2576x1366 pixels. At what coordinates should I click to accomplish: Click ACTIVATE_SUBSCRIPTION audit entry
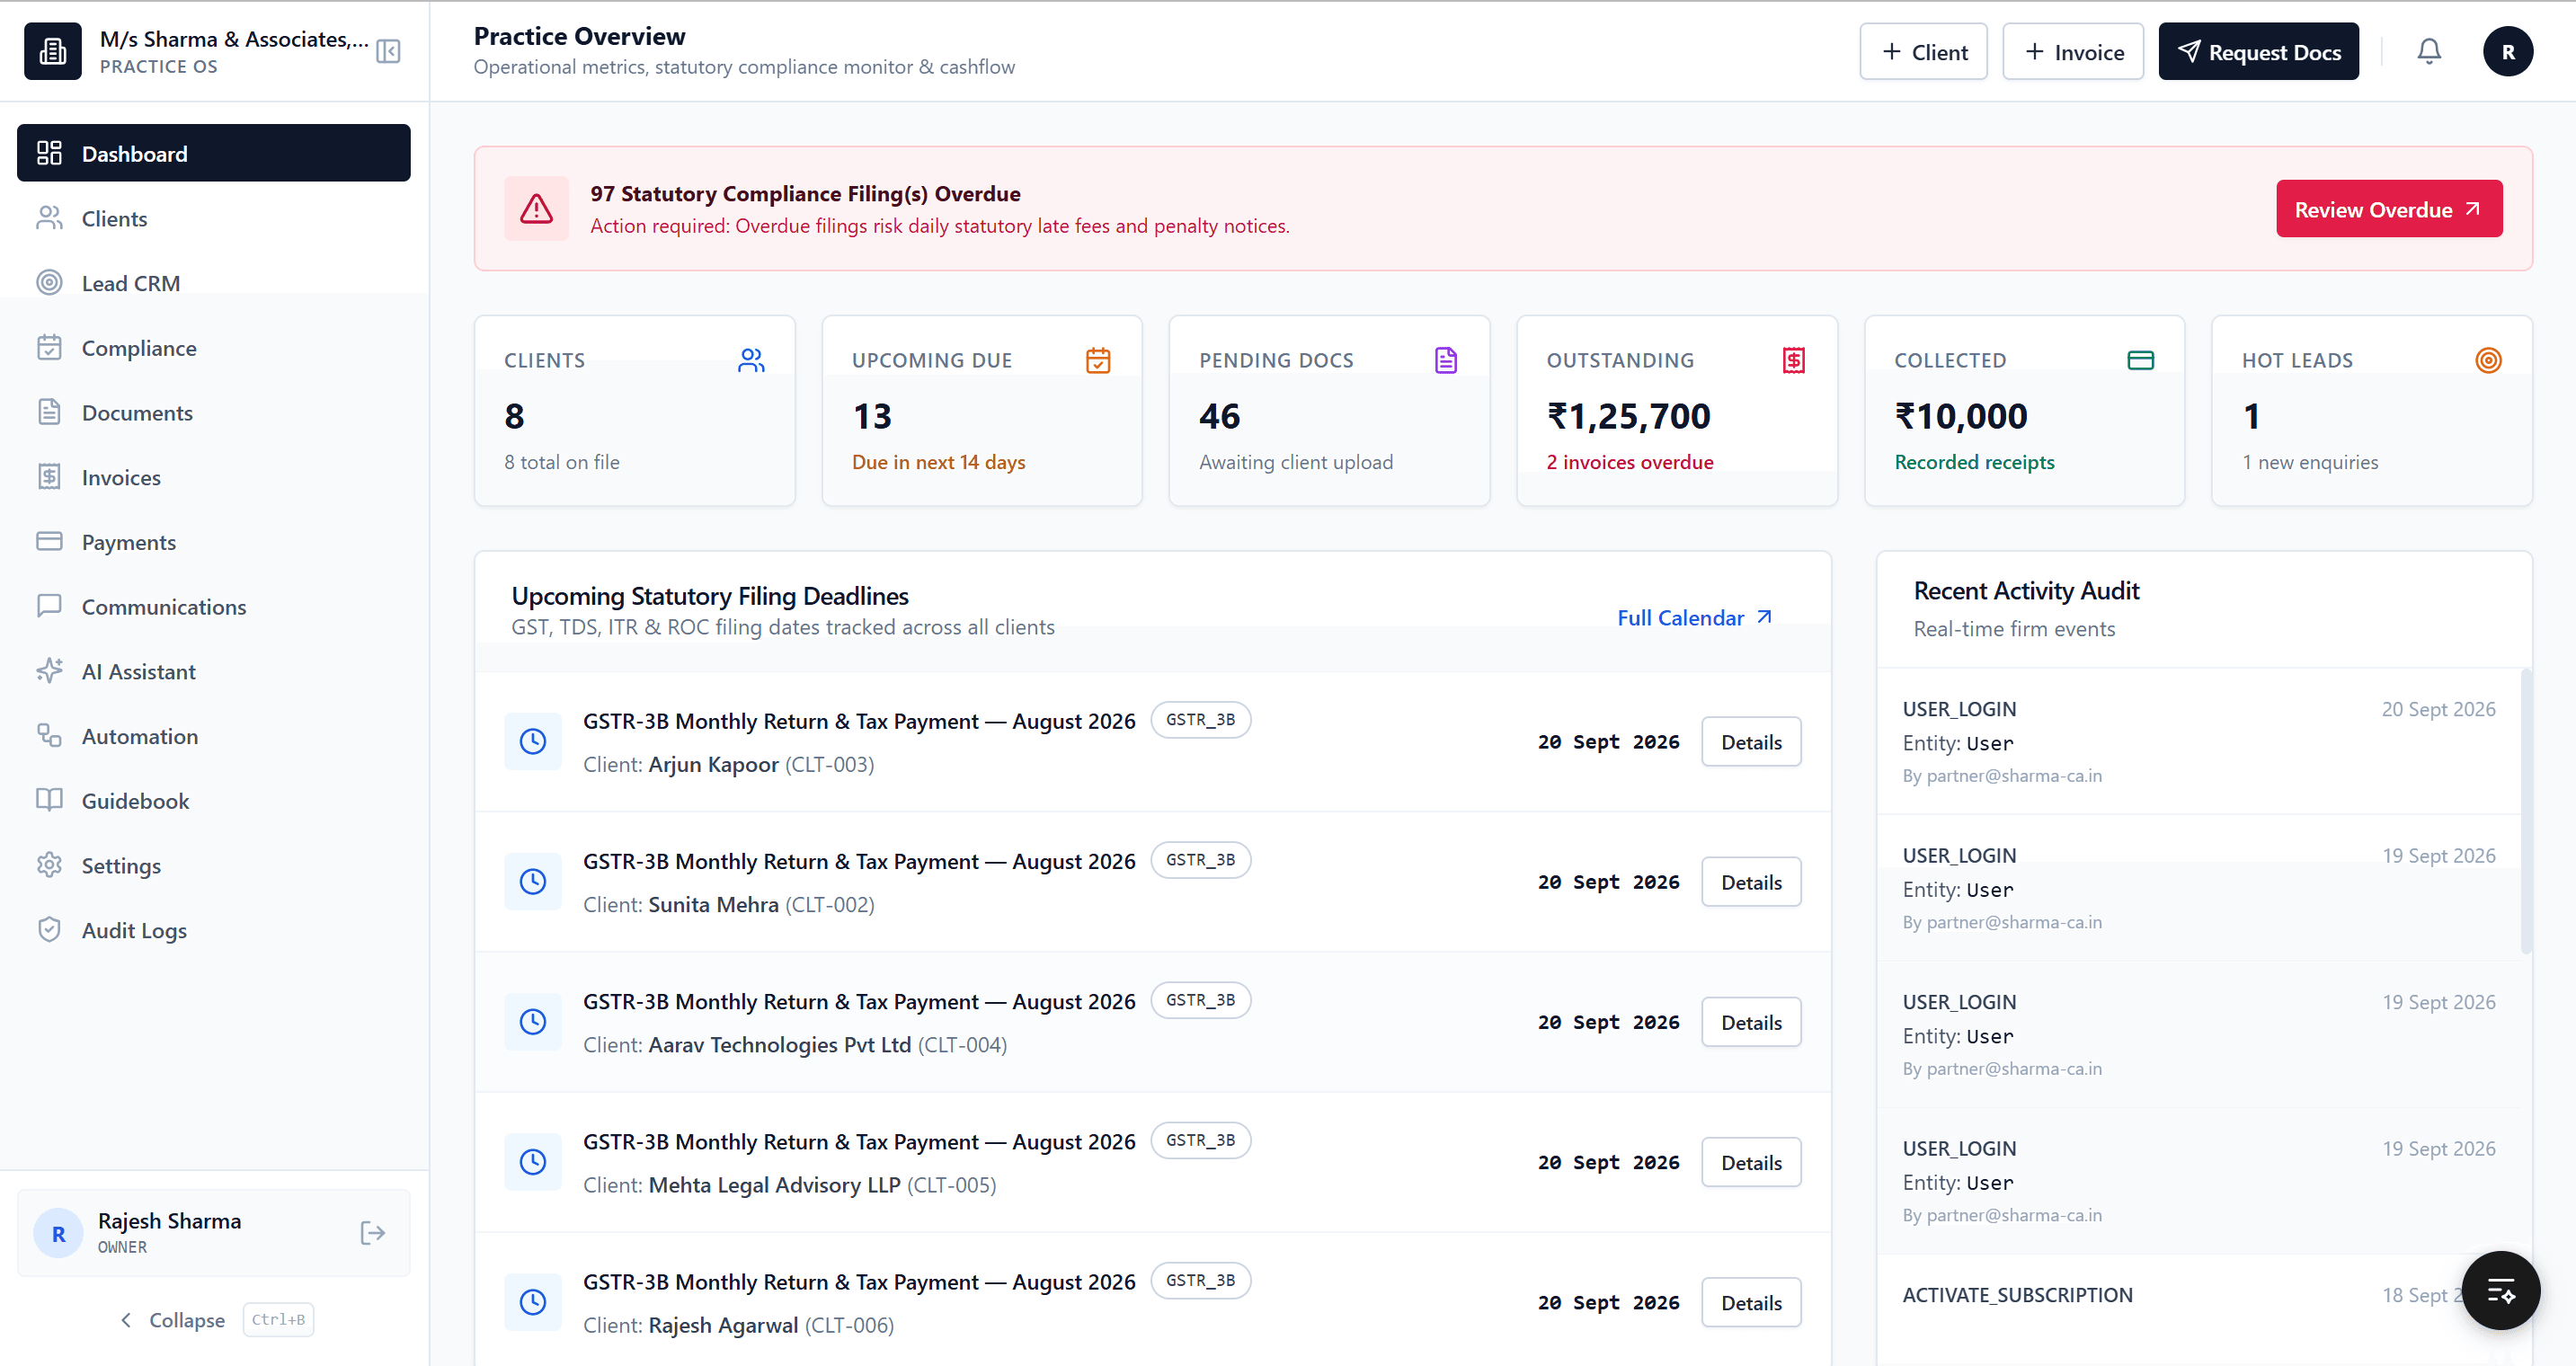pyautogui.click(x=2017, y=1294)
